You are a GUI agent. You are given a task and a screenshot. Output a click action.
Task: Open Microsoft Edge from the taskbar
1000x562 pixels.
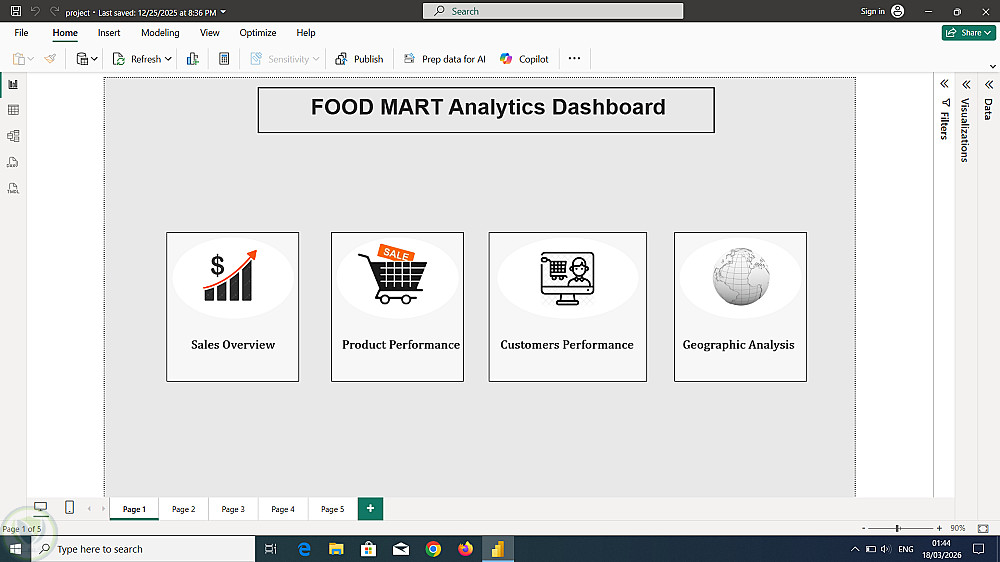[x=304, y=549]
